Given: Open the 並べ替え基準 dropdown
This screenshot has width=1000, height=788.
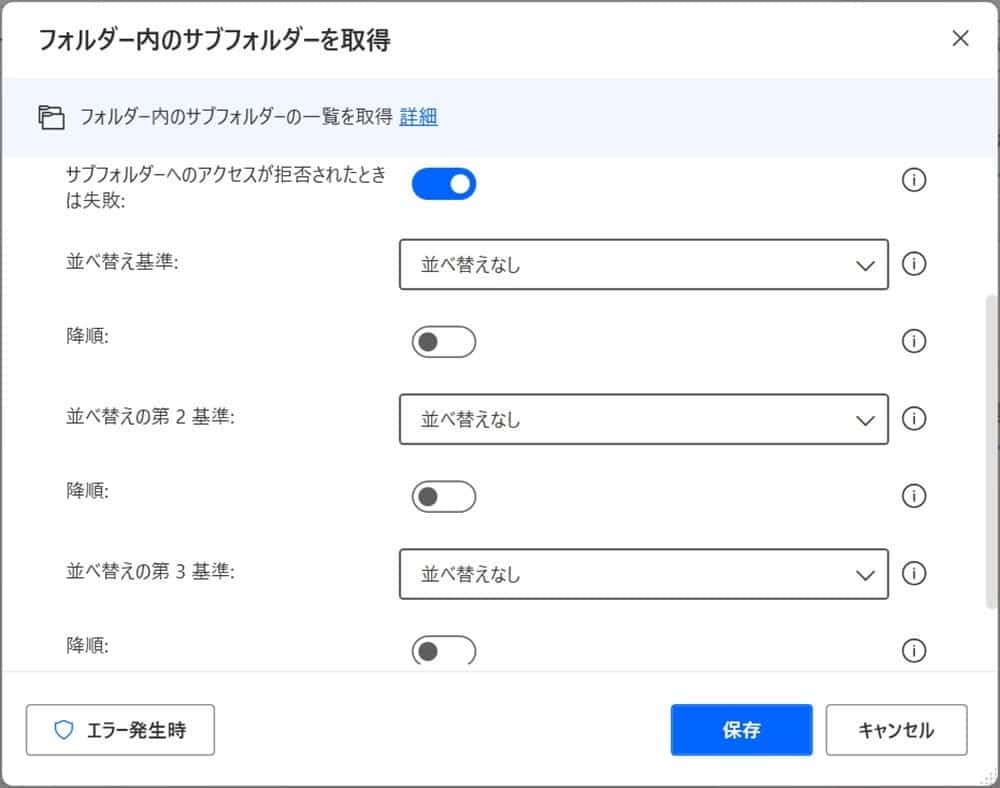Looking at the screenshot, I should (x=645, y=264).
